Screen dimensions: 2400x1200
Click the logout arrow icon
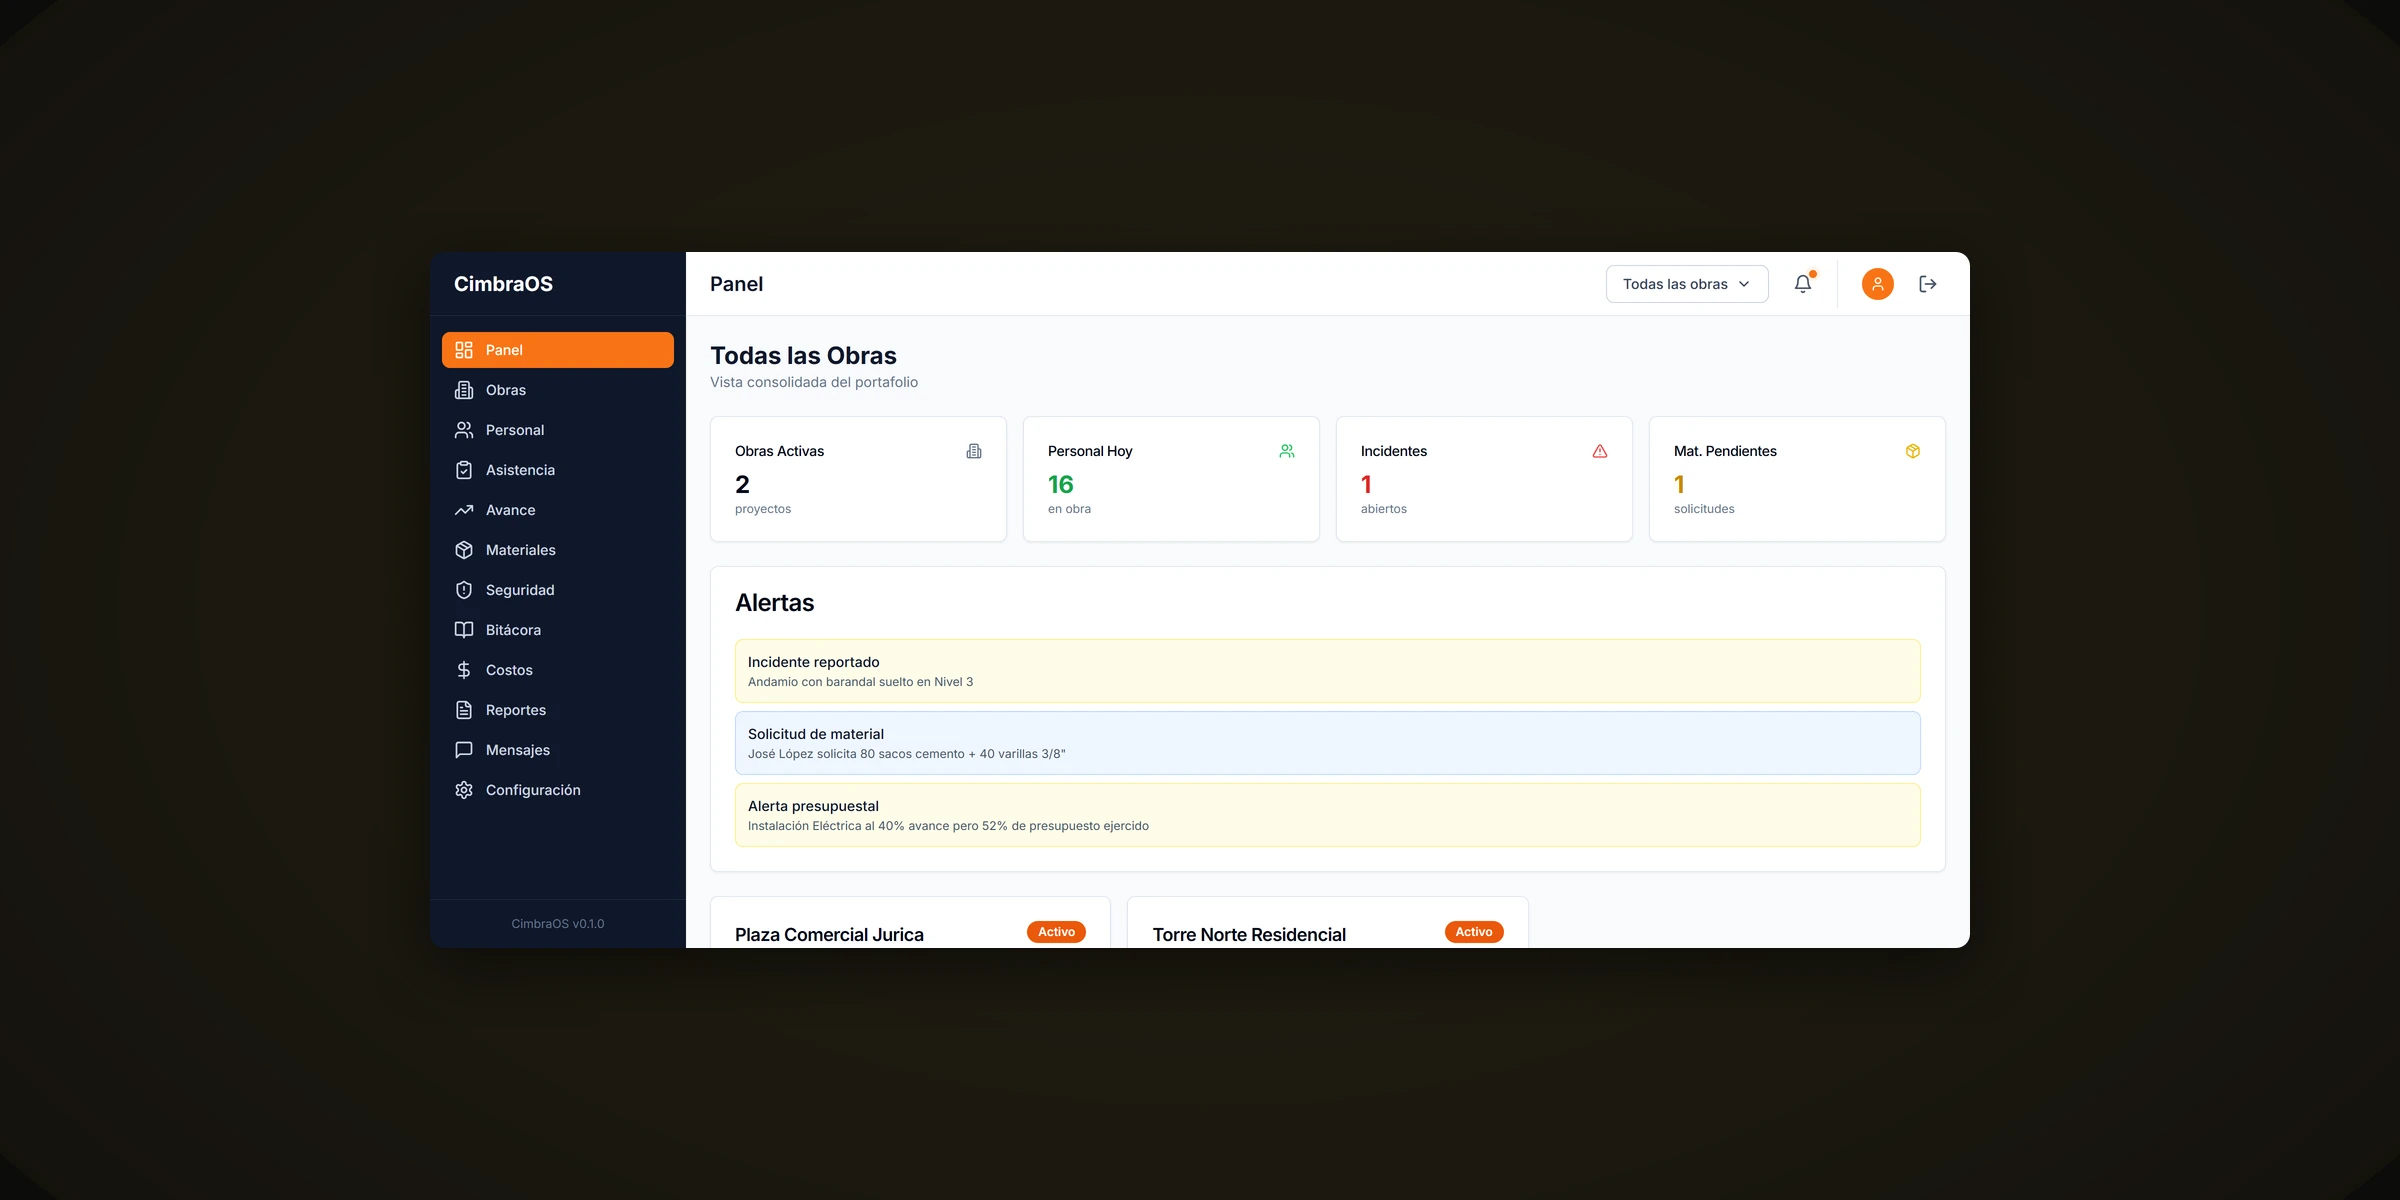[1928, 284]
